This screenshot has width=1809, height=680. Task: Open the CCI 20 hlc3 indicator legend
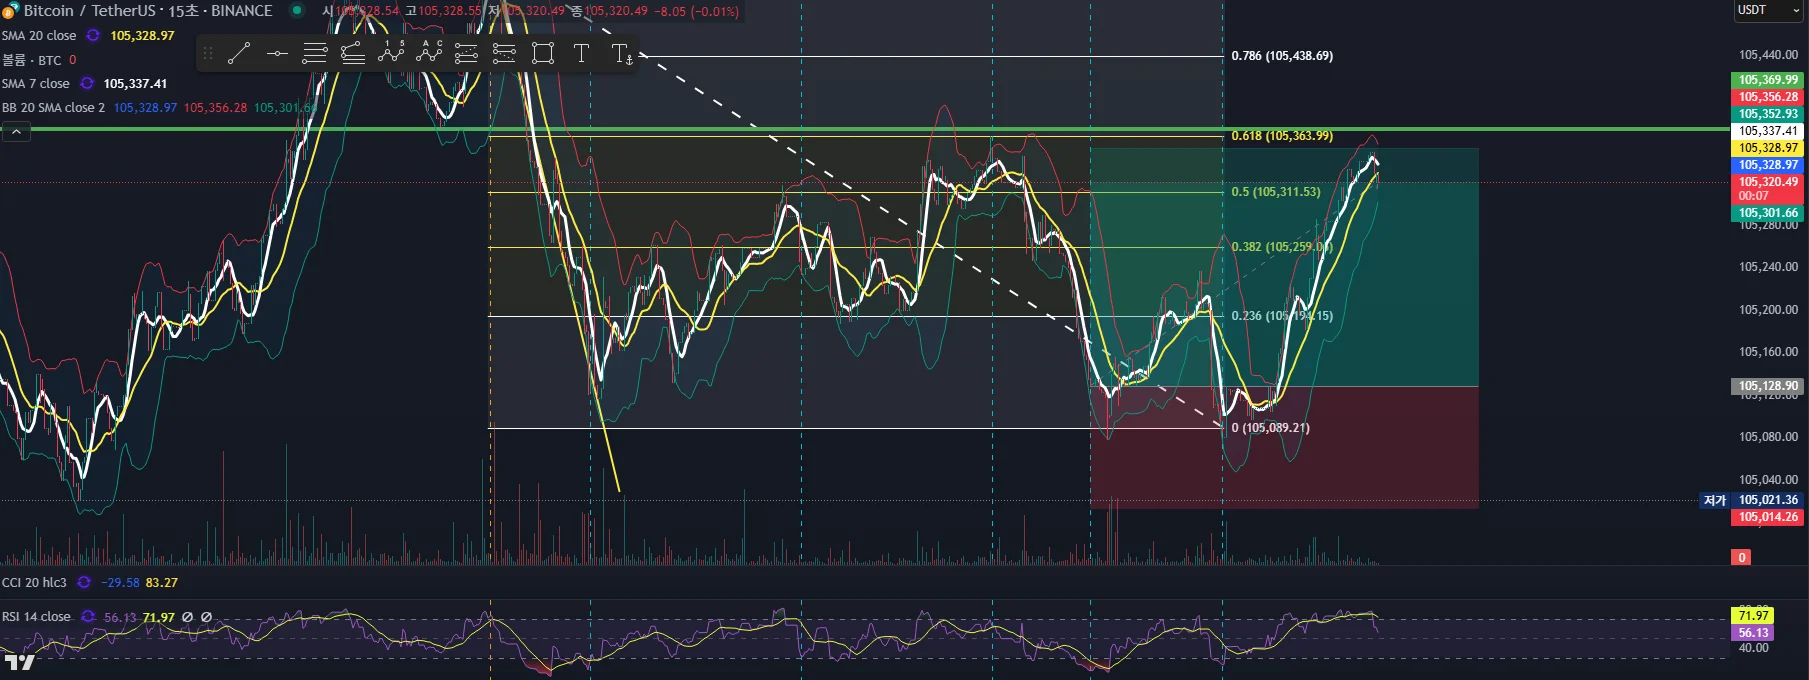[34, 582]
